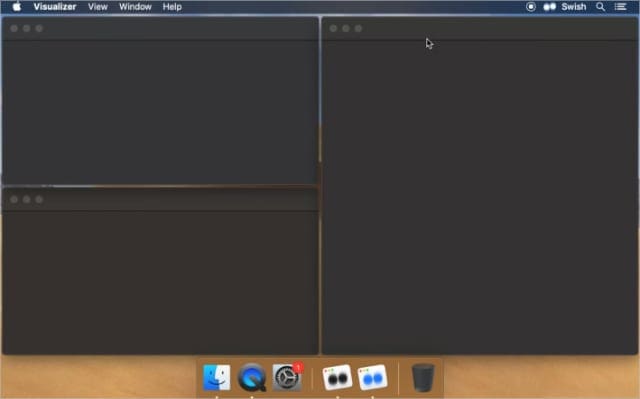Open the Window menu

(135, 7)
